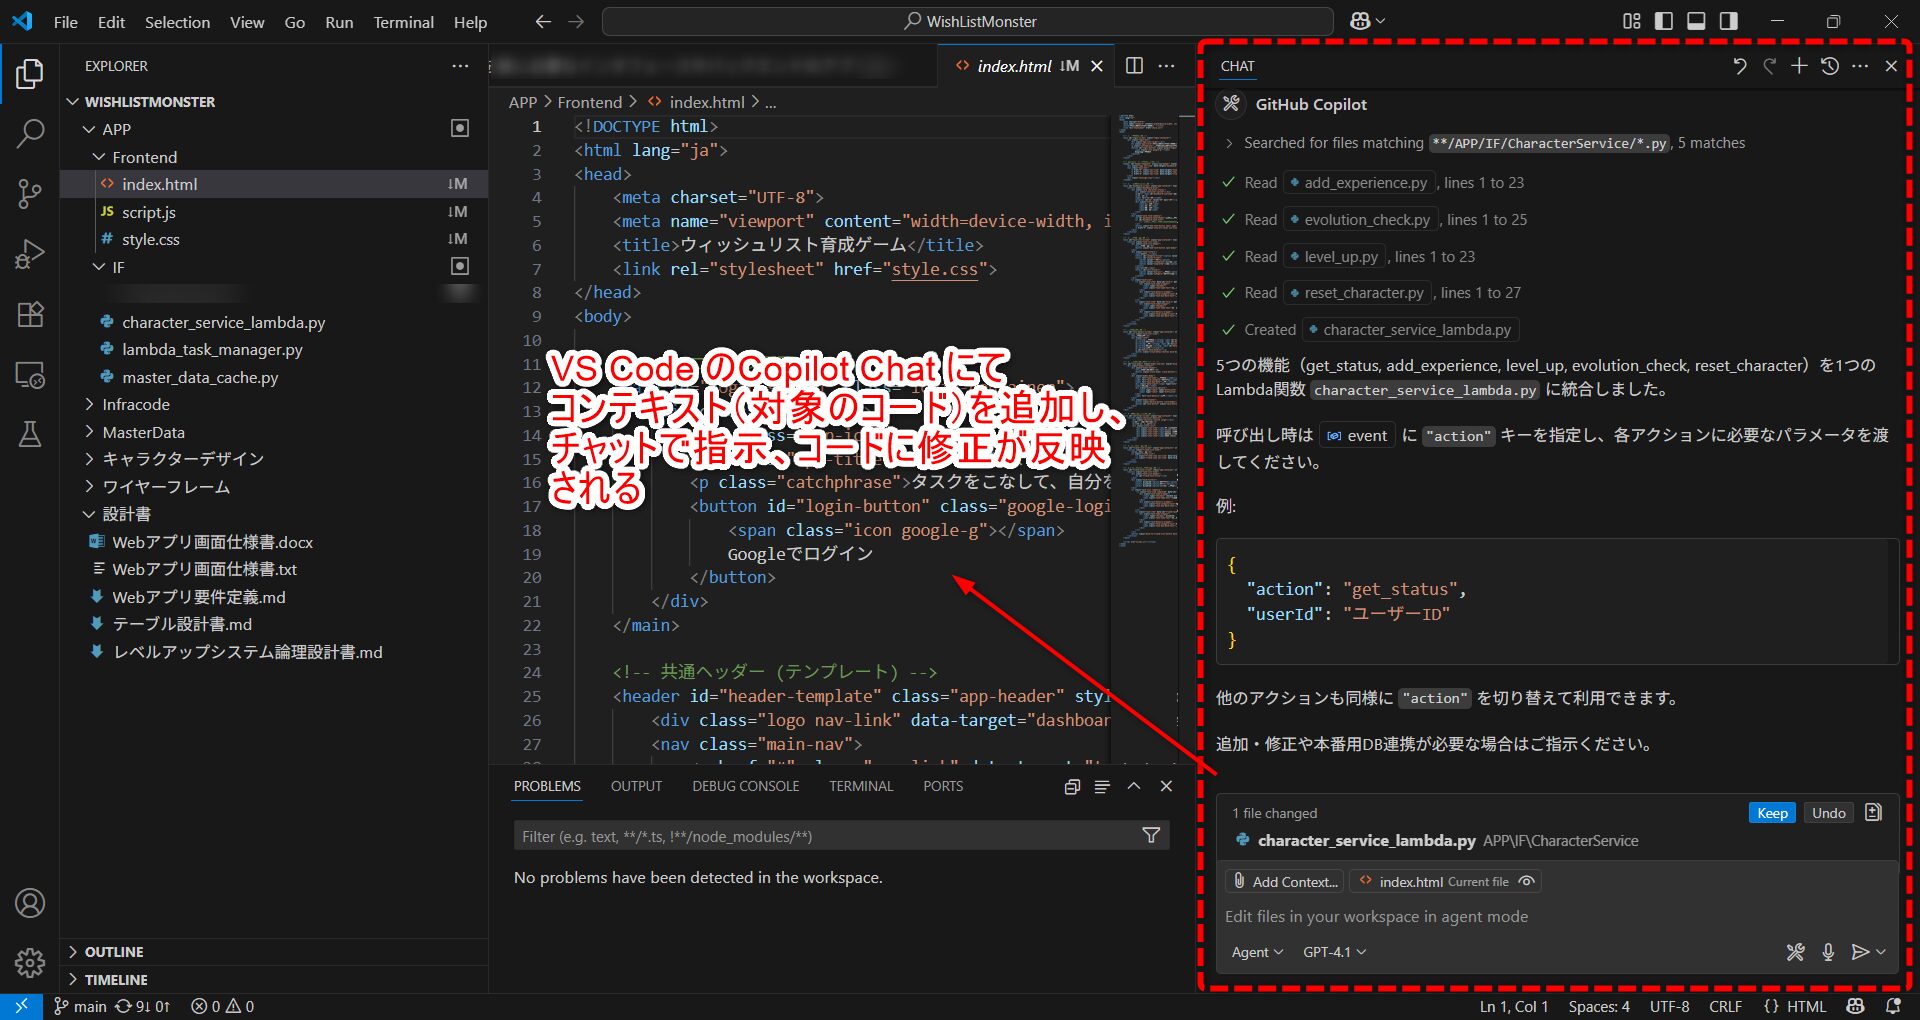Click Add Context button in chat
This screenshot has width=1920, height=1020.
click(1285, 881)
